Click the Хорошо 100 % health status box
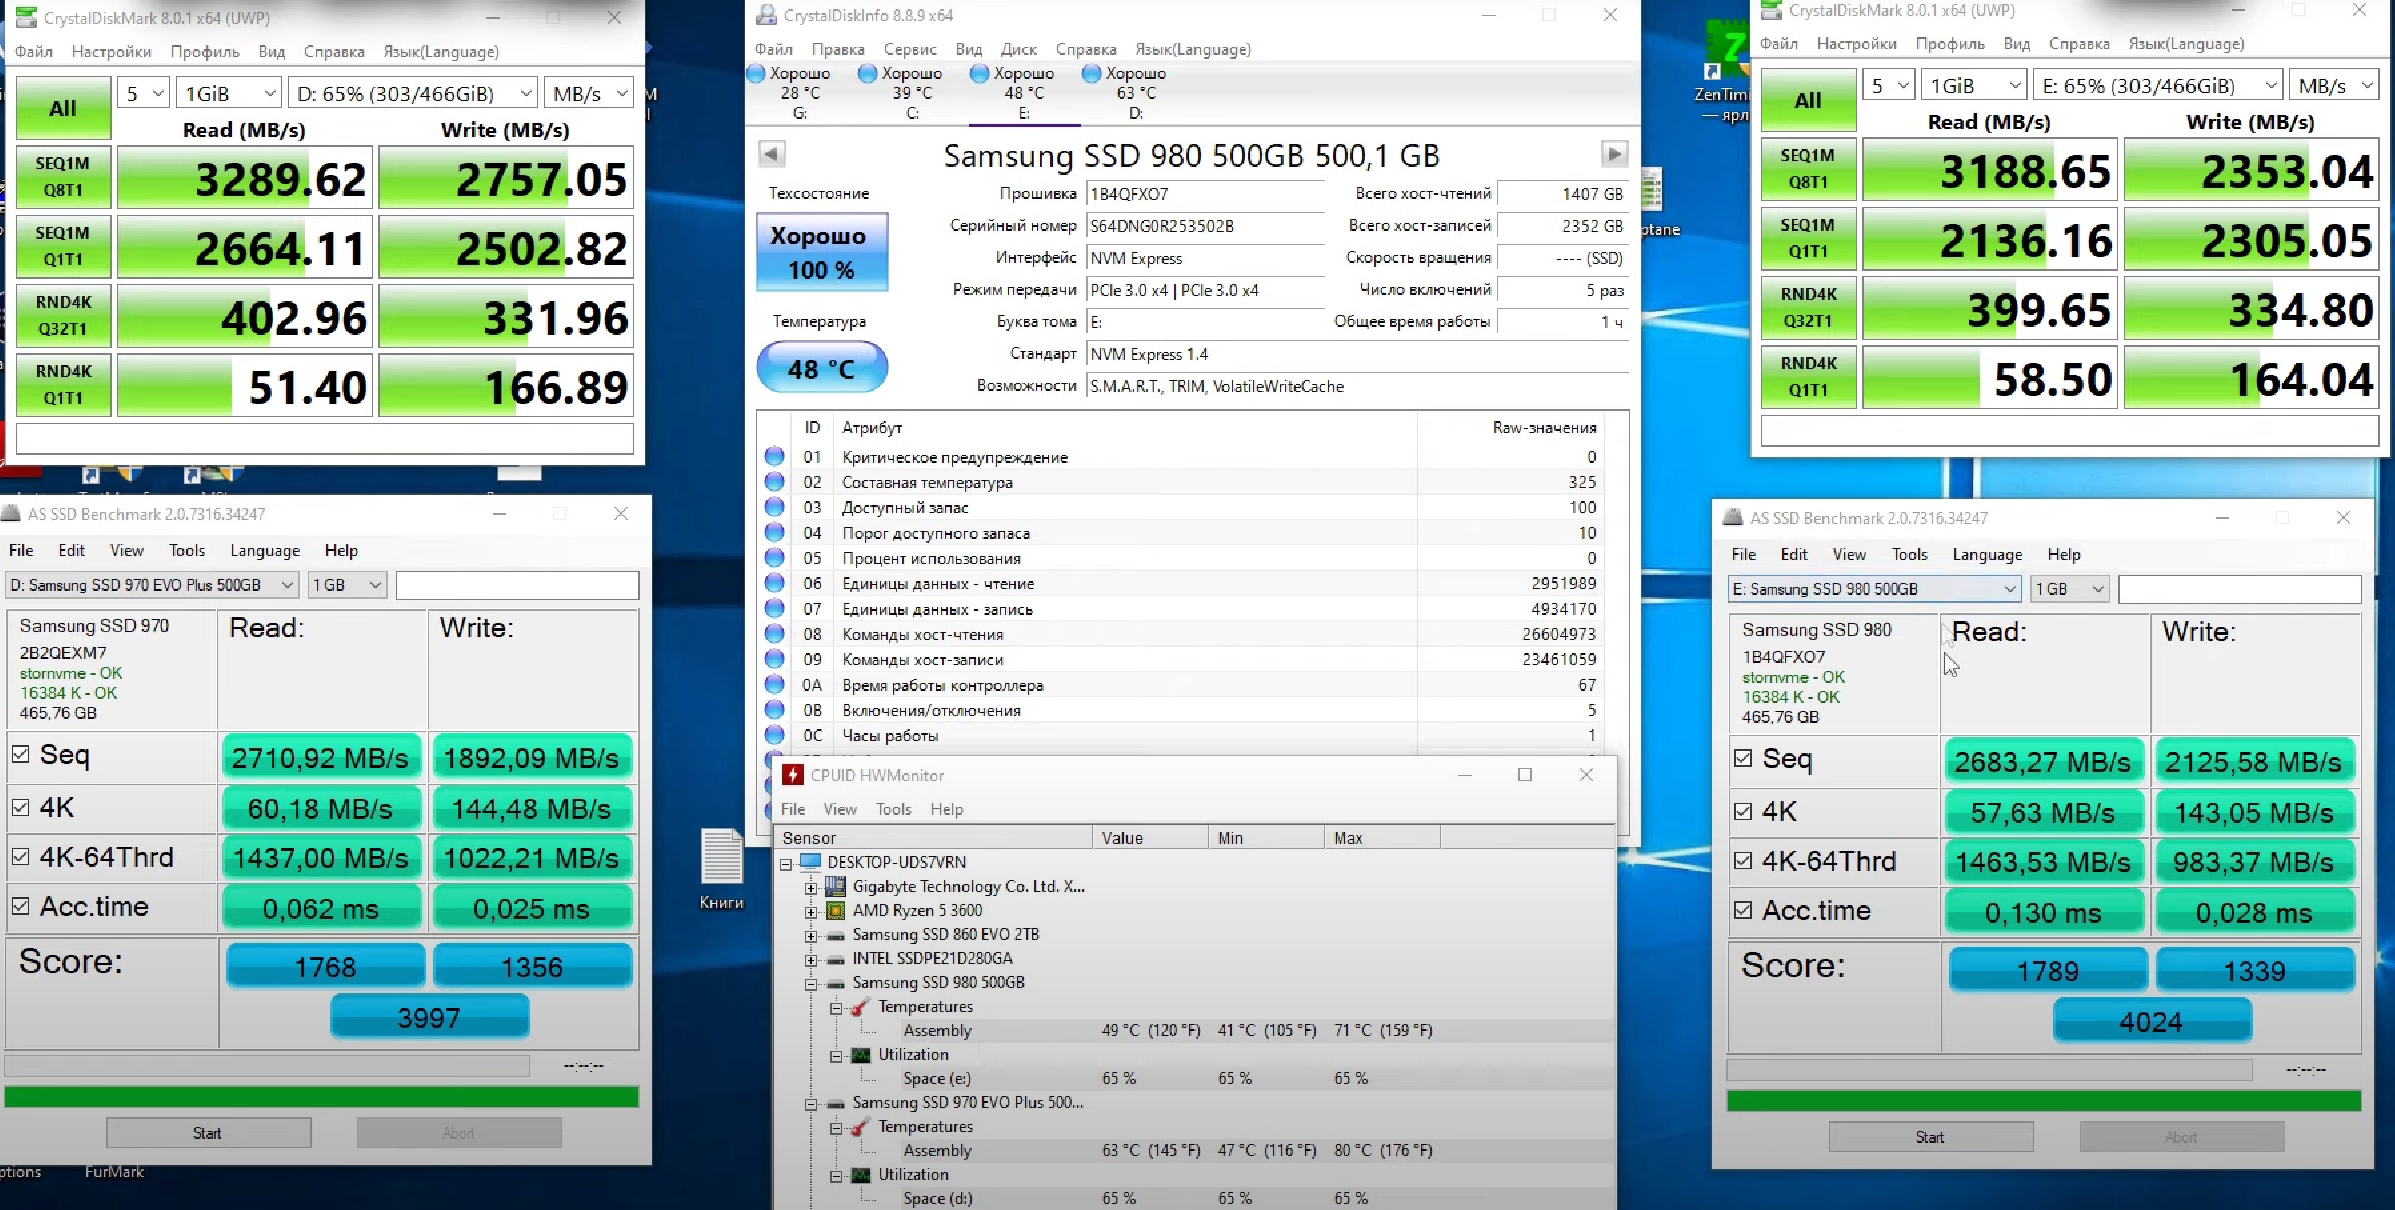2395x1210 pixels. tap(821, 252)
